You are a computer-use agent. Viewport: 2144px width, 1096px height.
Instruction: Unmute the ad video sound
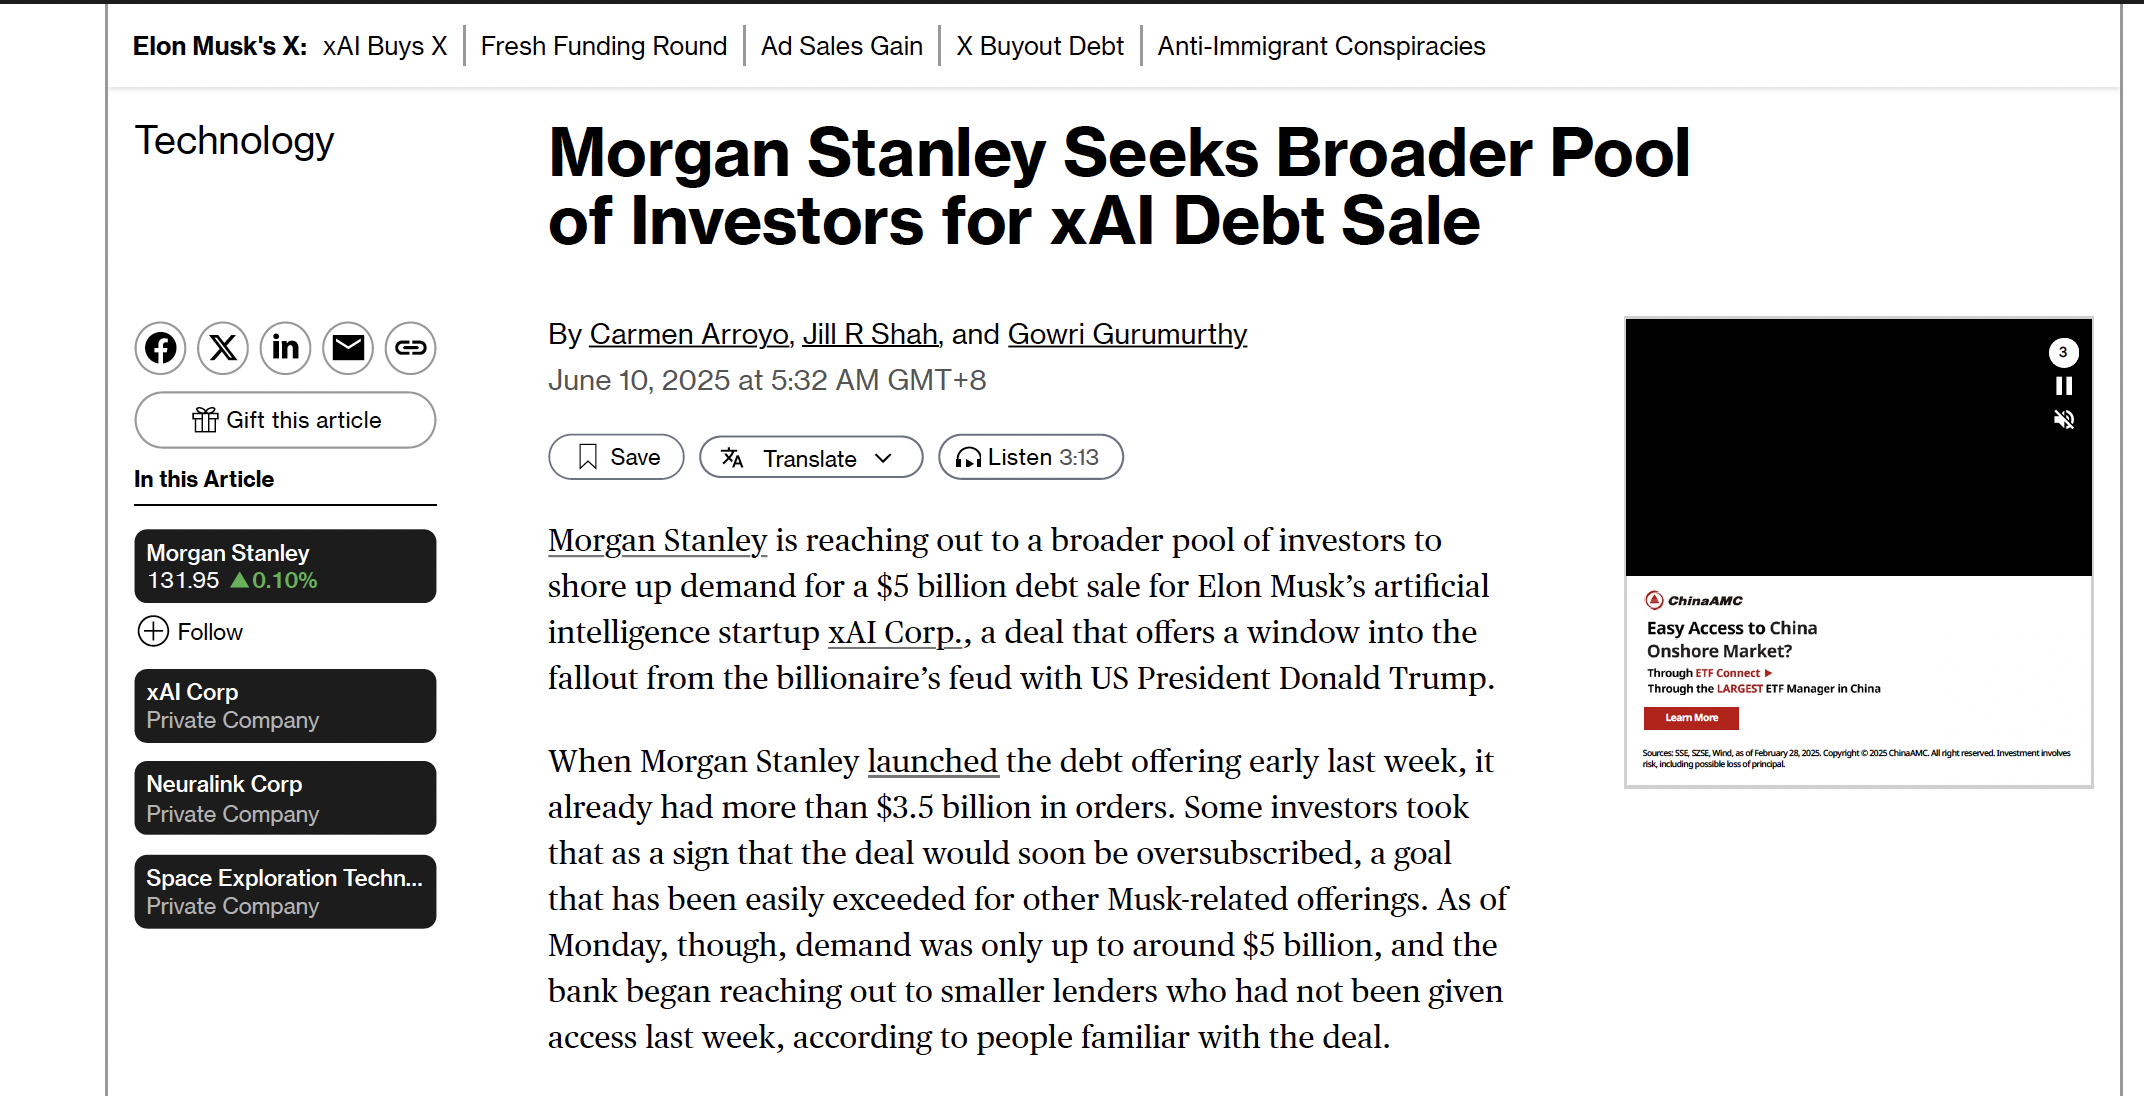pyautogui.click(x=2063, y=420)
